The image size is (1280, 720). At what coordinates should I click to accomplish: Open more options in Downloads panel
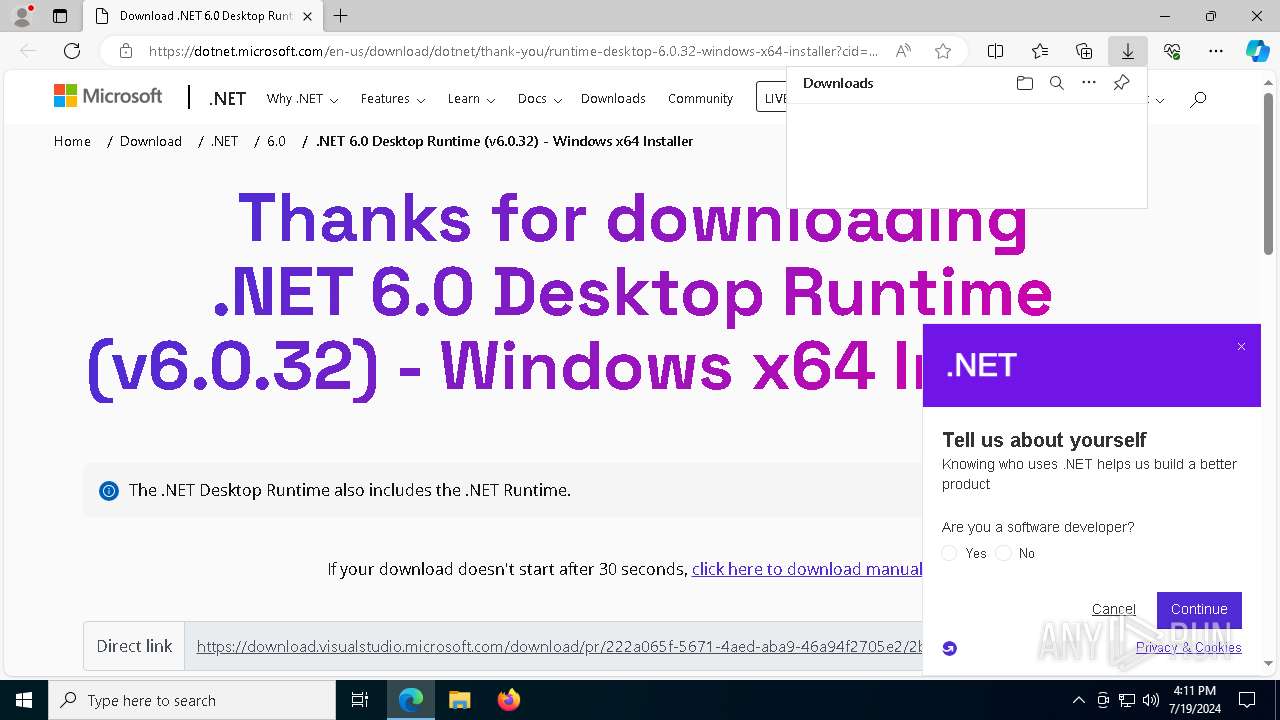(1089, 83)
